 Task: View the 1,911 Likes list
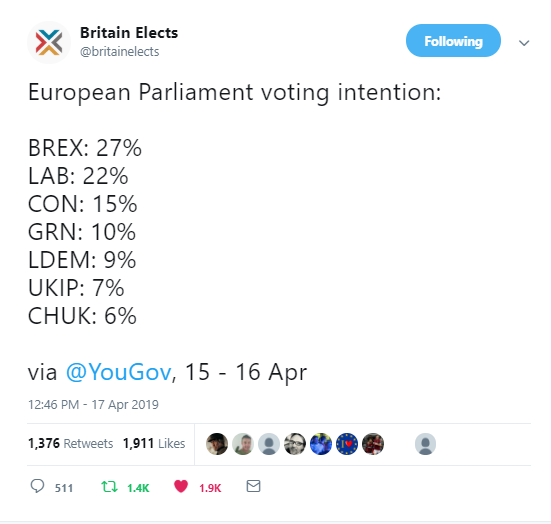point(154,444)
